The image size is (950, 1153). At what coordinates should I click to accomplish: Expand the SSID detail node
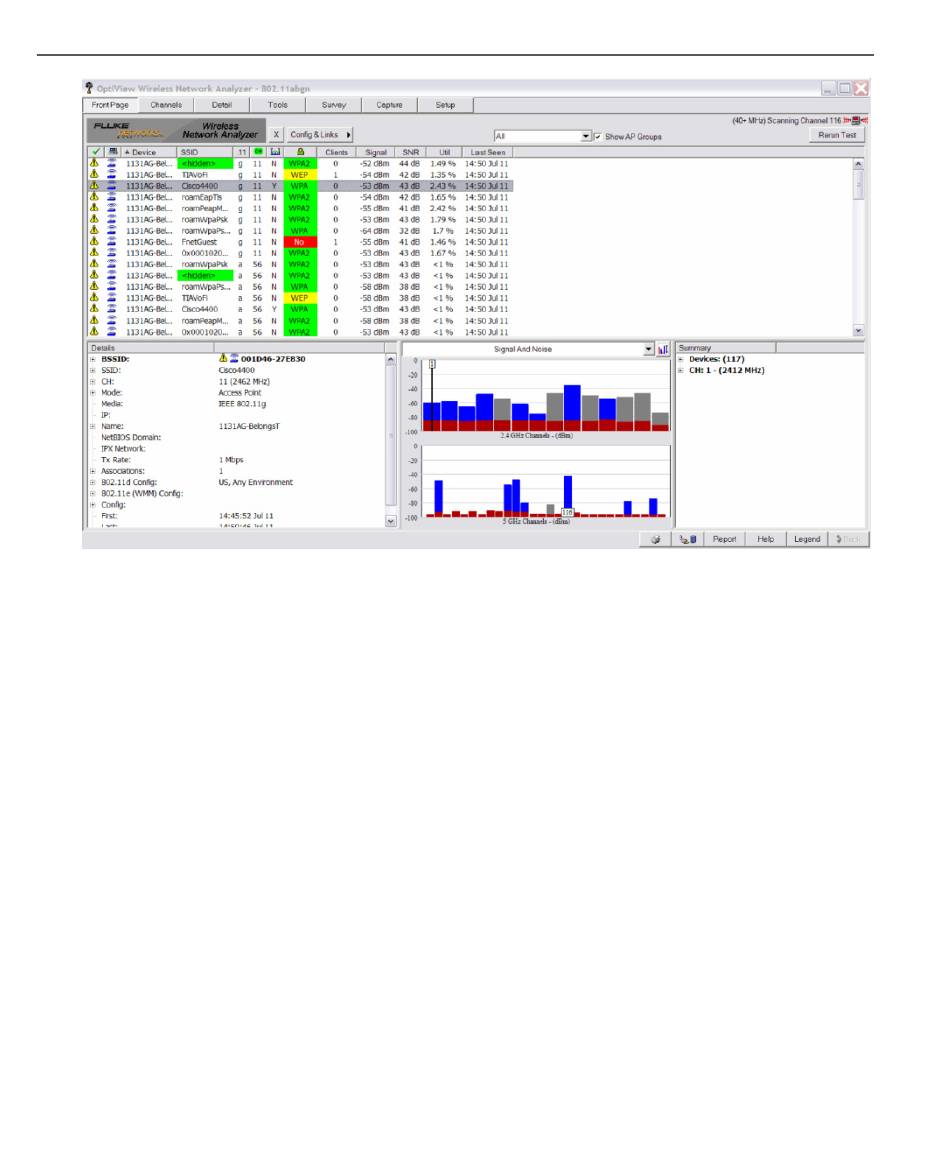tap(93, 371)
